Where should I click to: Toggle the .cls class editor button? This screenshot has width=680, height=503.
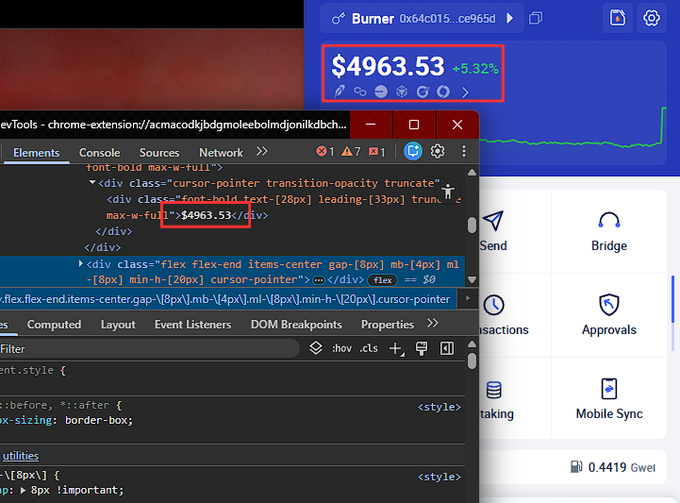pyautogui.click(x=369, y=348)
